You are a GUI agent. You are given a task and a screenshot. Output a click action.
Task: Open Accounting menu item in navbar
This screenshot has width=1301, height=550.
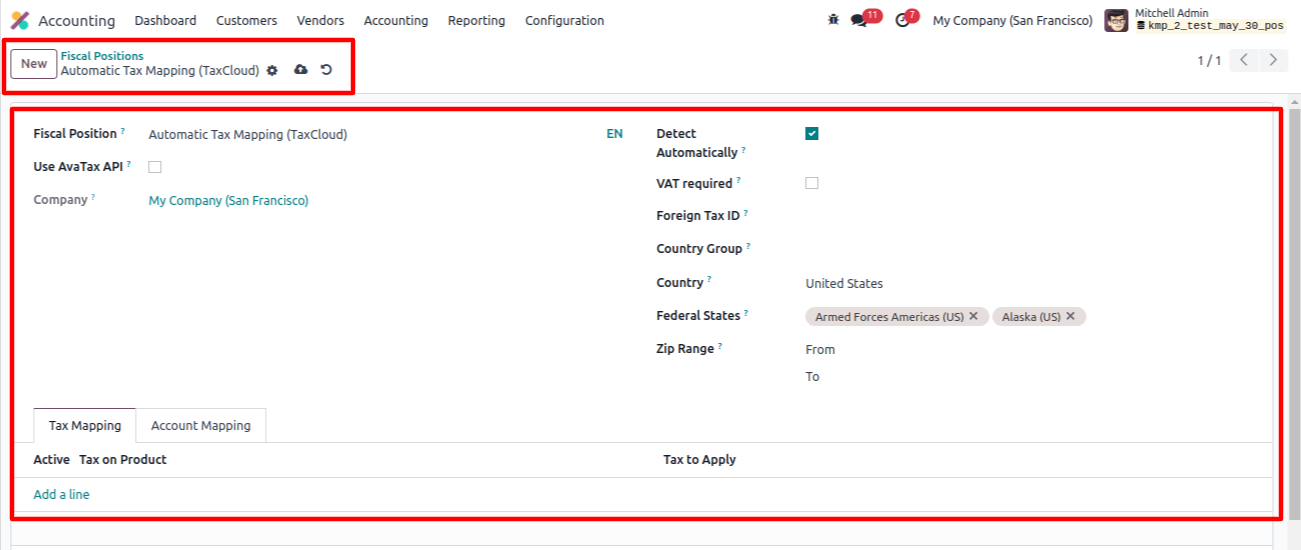coord(396,20)
